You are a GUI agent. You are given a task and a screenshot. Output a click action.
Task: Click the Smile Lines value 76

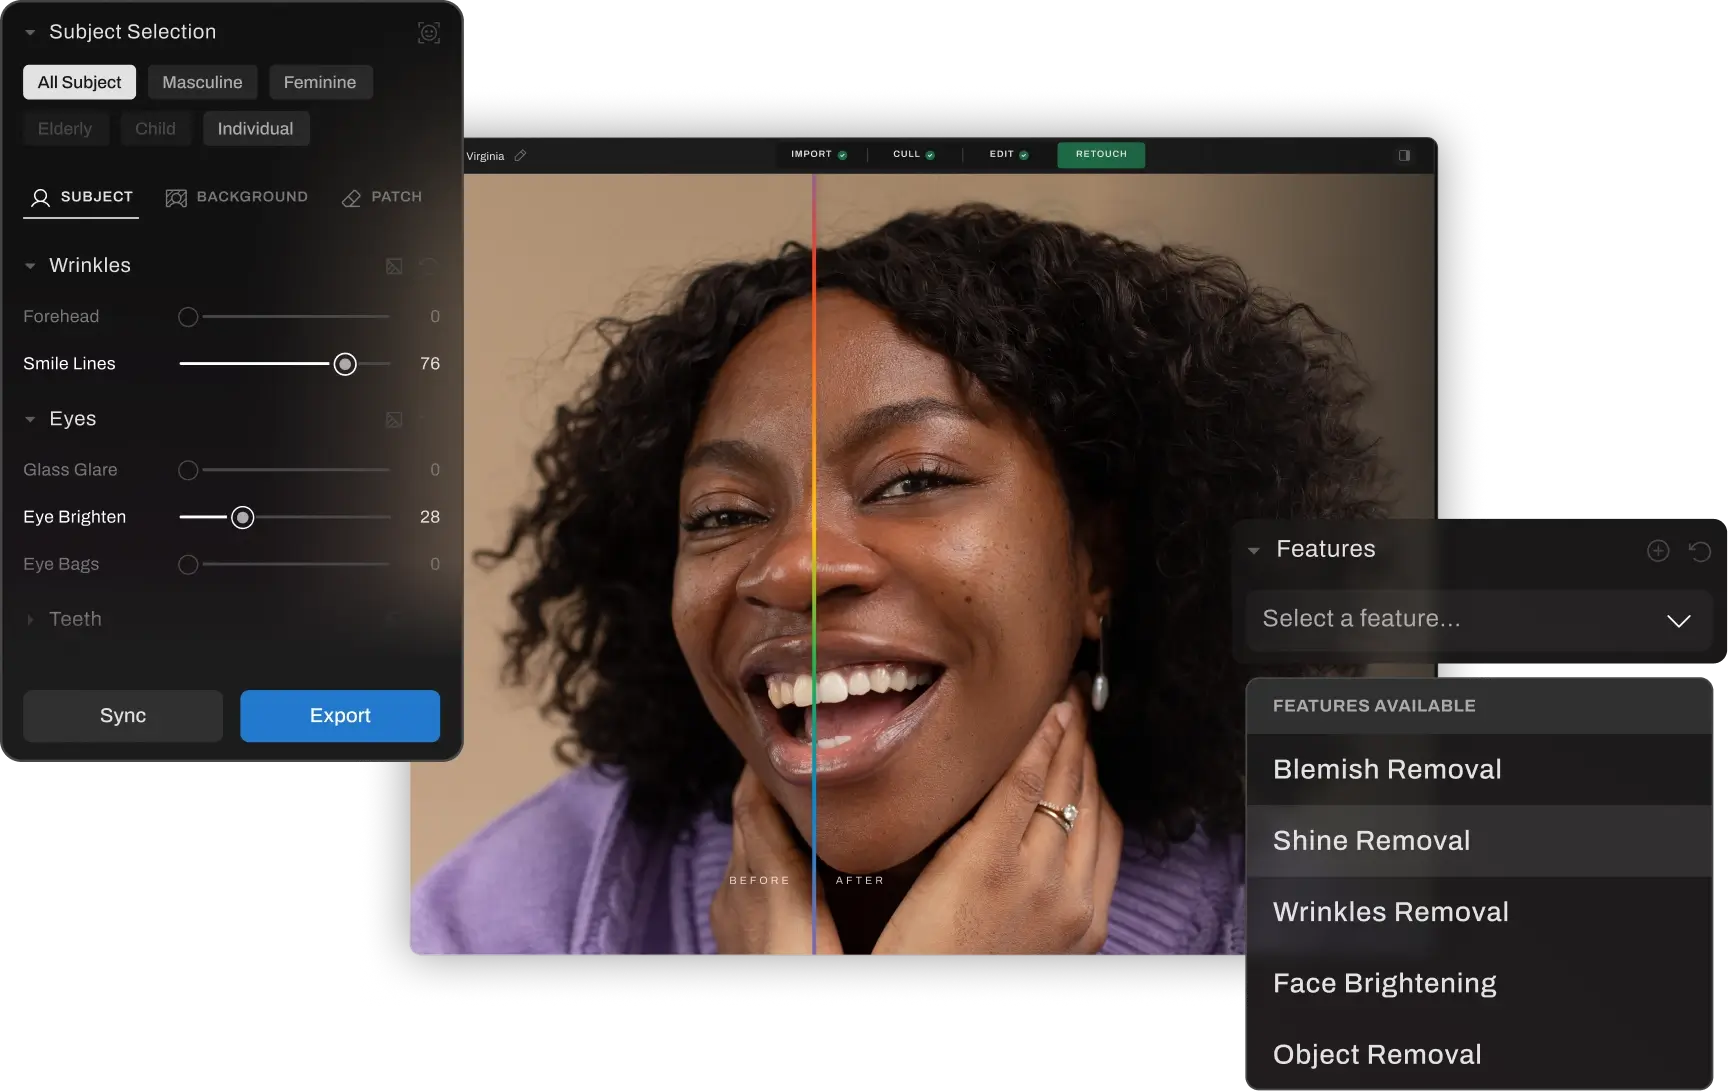[x=430, y=364]
